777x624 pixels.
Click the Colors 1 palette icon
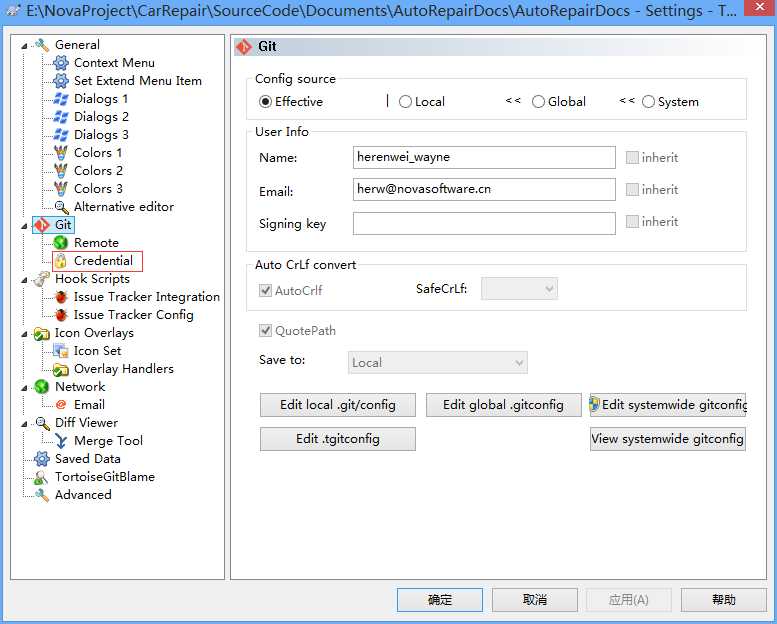[x=60, y=153]
